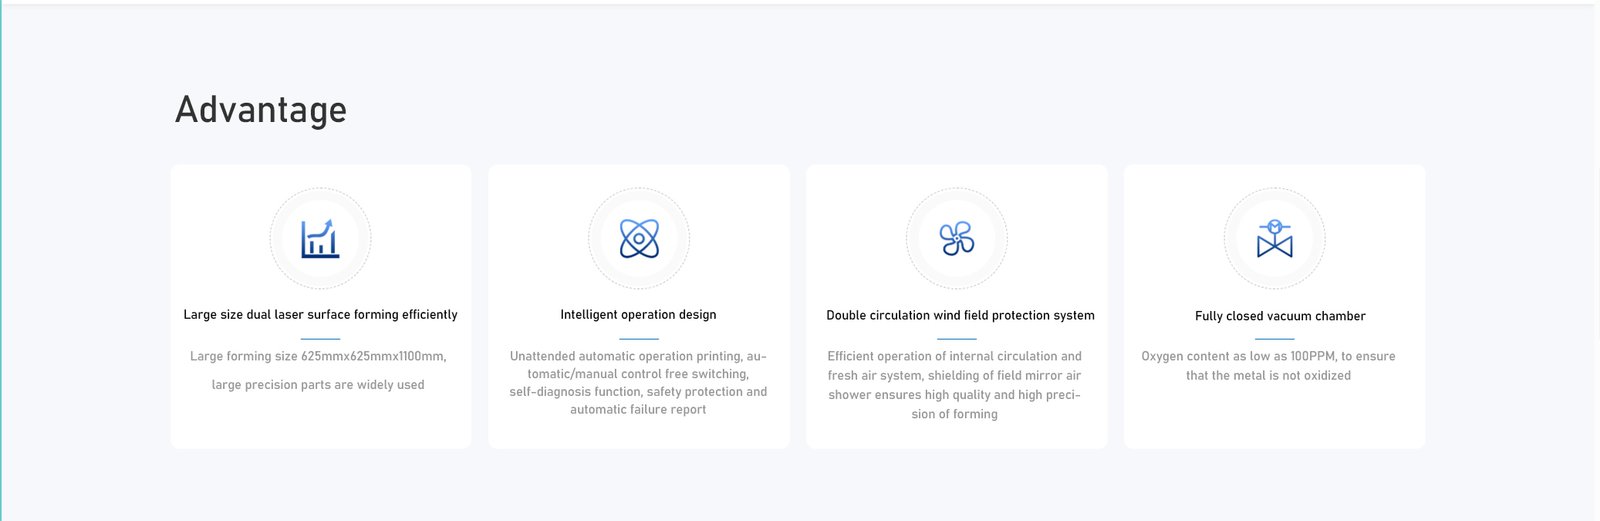
Task: Click blue divider under Intelligent operation design
Action: click(638, 339)
